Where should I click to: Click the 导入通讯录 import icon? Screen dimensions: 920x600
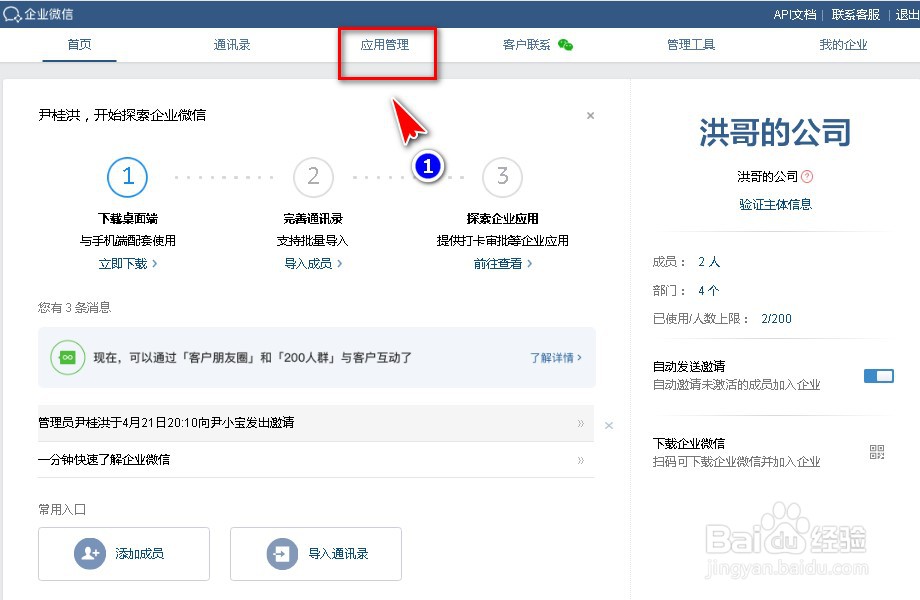[x=282, y=554]
